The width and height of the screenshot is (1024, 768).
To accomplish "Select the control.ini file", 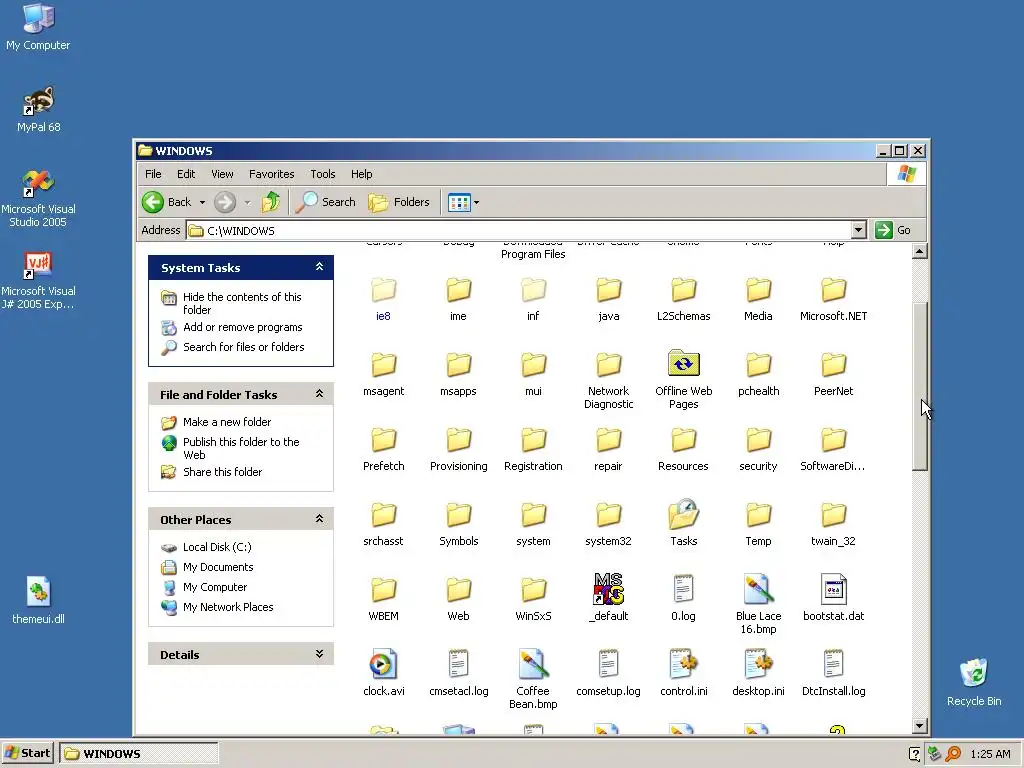I will 684,673.
